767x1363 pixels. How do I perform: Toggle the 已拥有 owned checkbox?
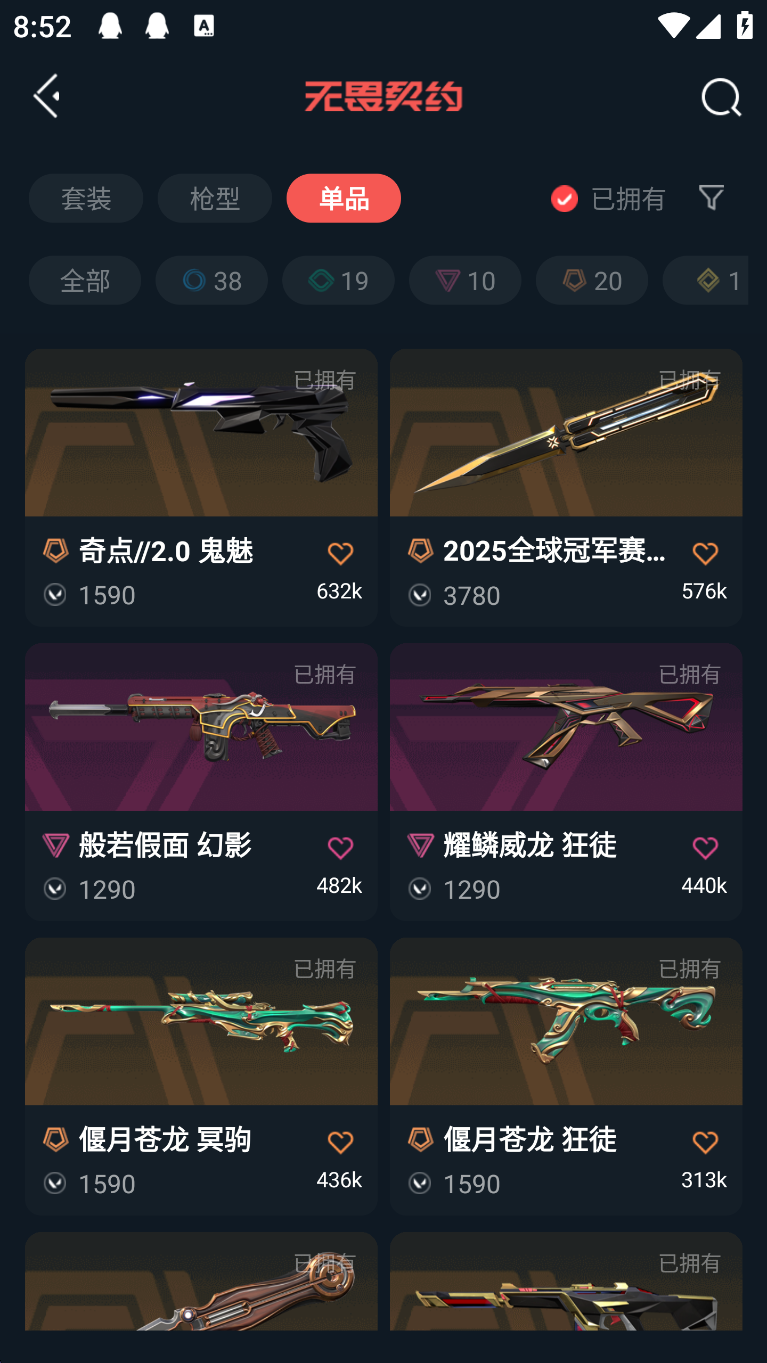[x=564, y=198]
